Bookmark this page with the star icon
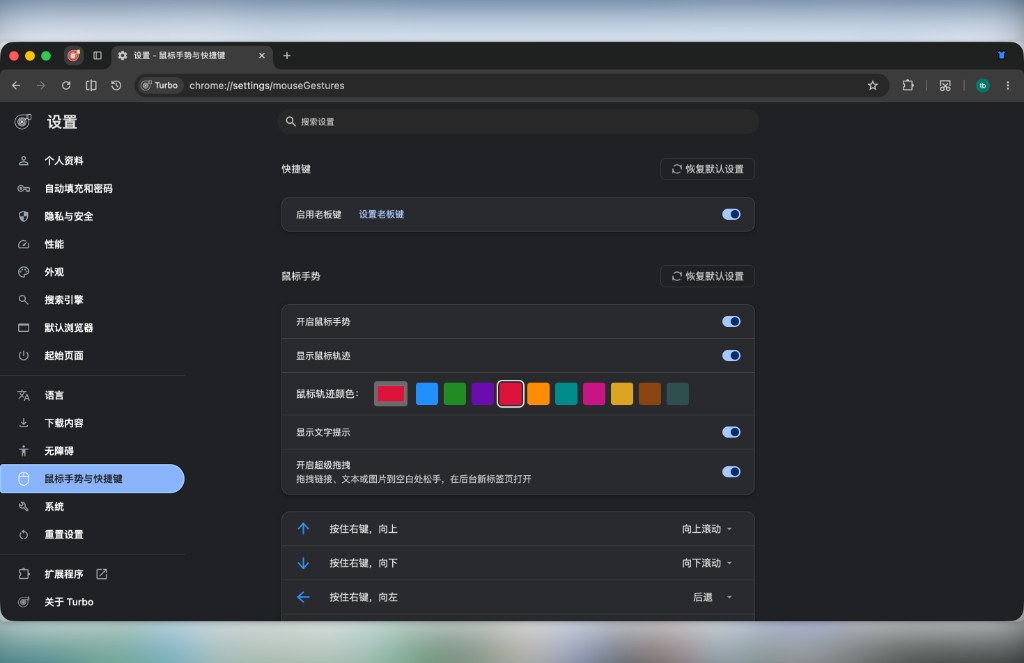Viewport: 1024px width, 663px height. (872, 86)
